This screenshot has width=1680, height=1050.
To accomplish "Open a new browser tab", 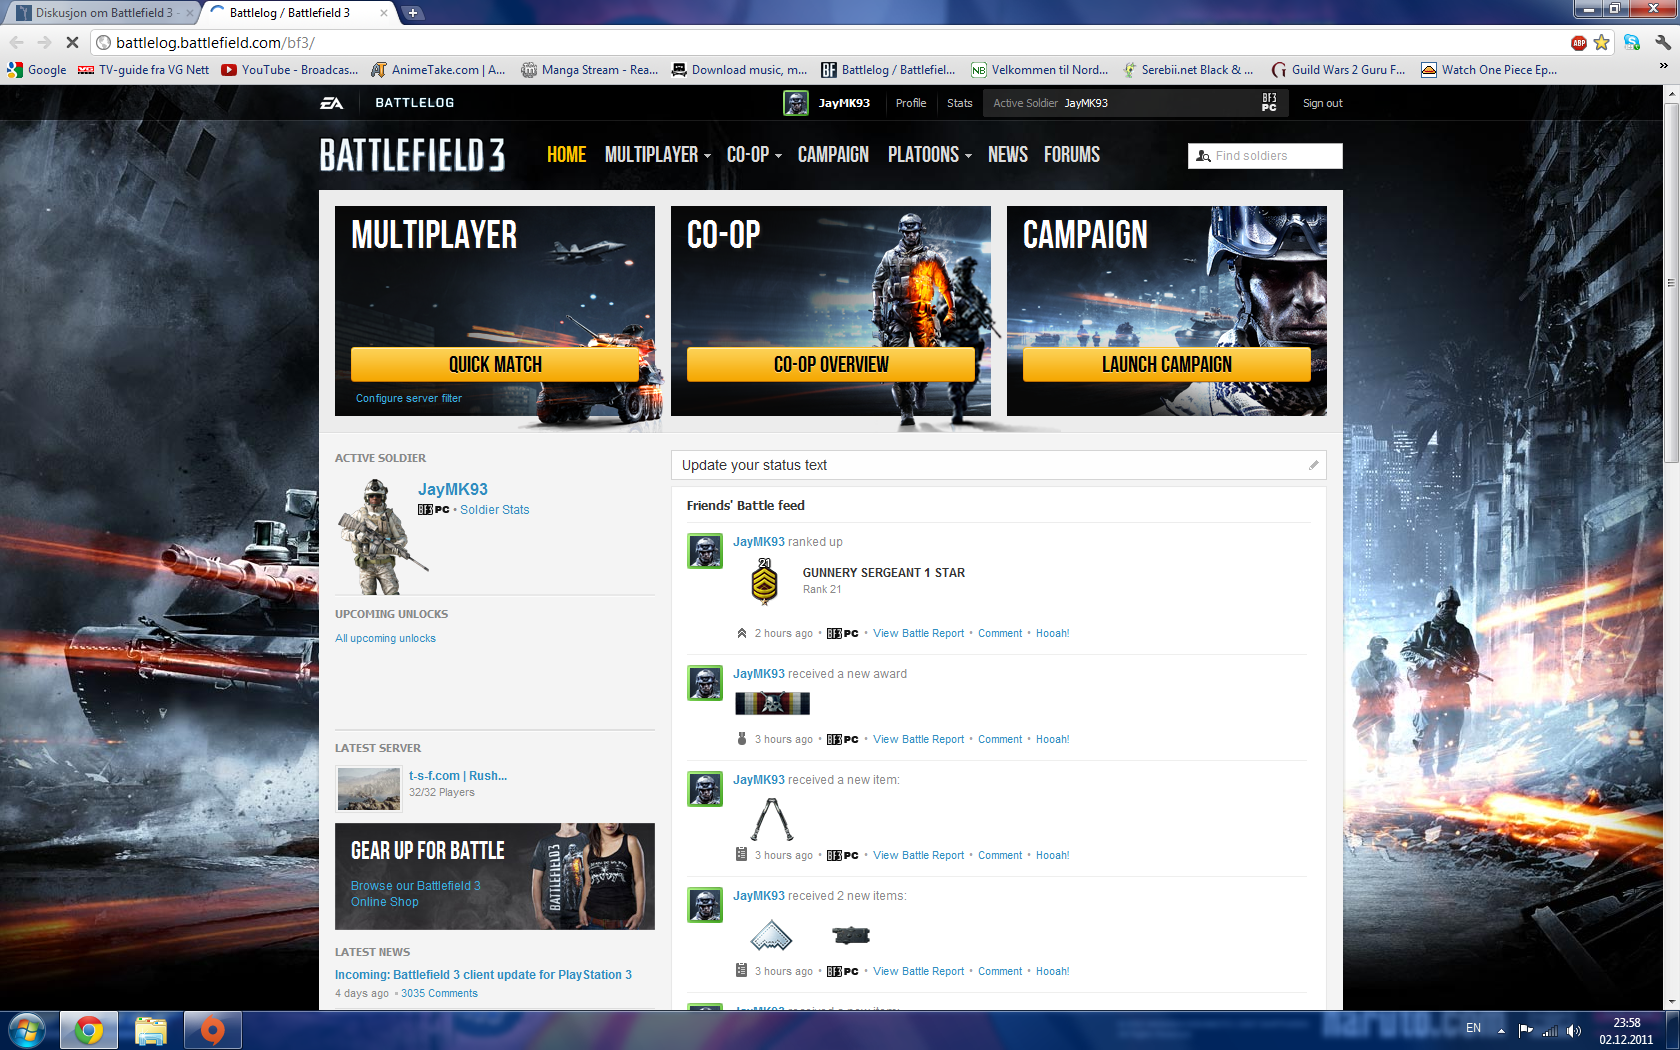I will tap(412, 13).
